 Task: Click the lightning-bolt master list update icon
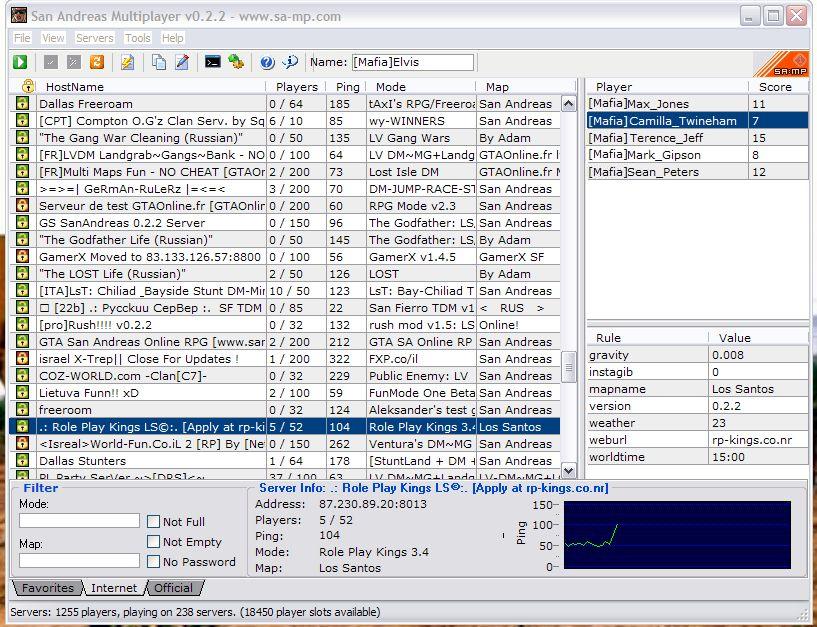click(127, 62)
